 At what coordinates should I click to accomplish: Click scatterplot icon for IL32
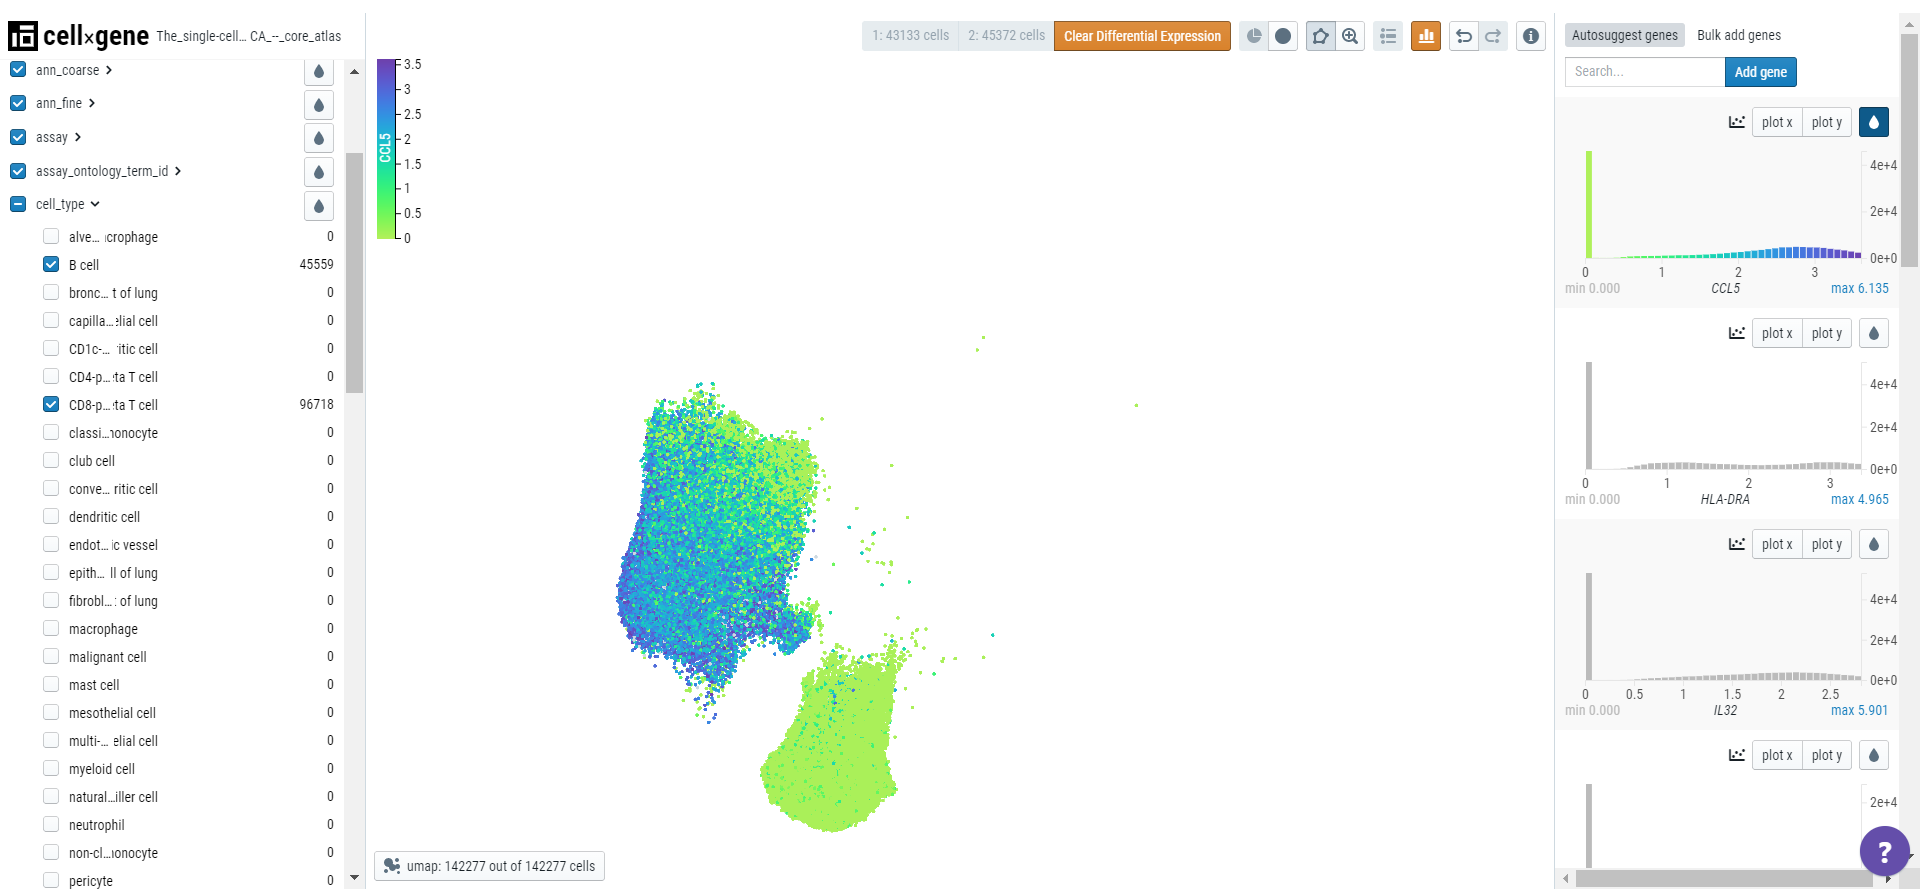(x=1737, y=544)
